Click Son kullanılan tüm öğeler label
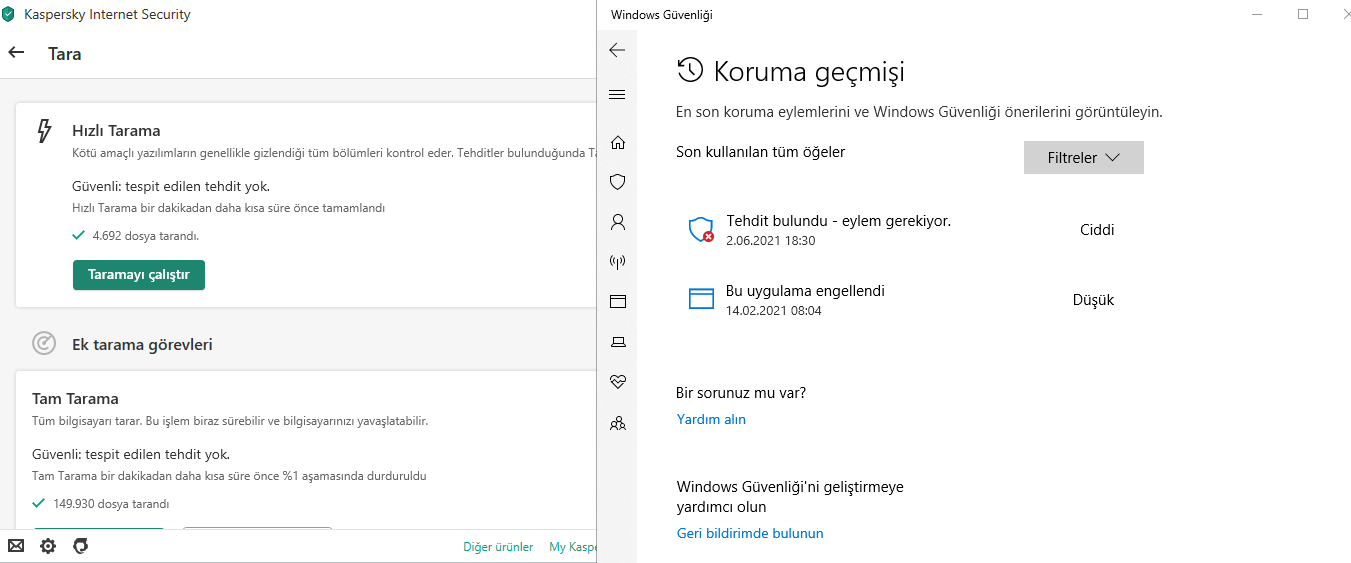1351x563 pixels. [x=761, y=152]
